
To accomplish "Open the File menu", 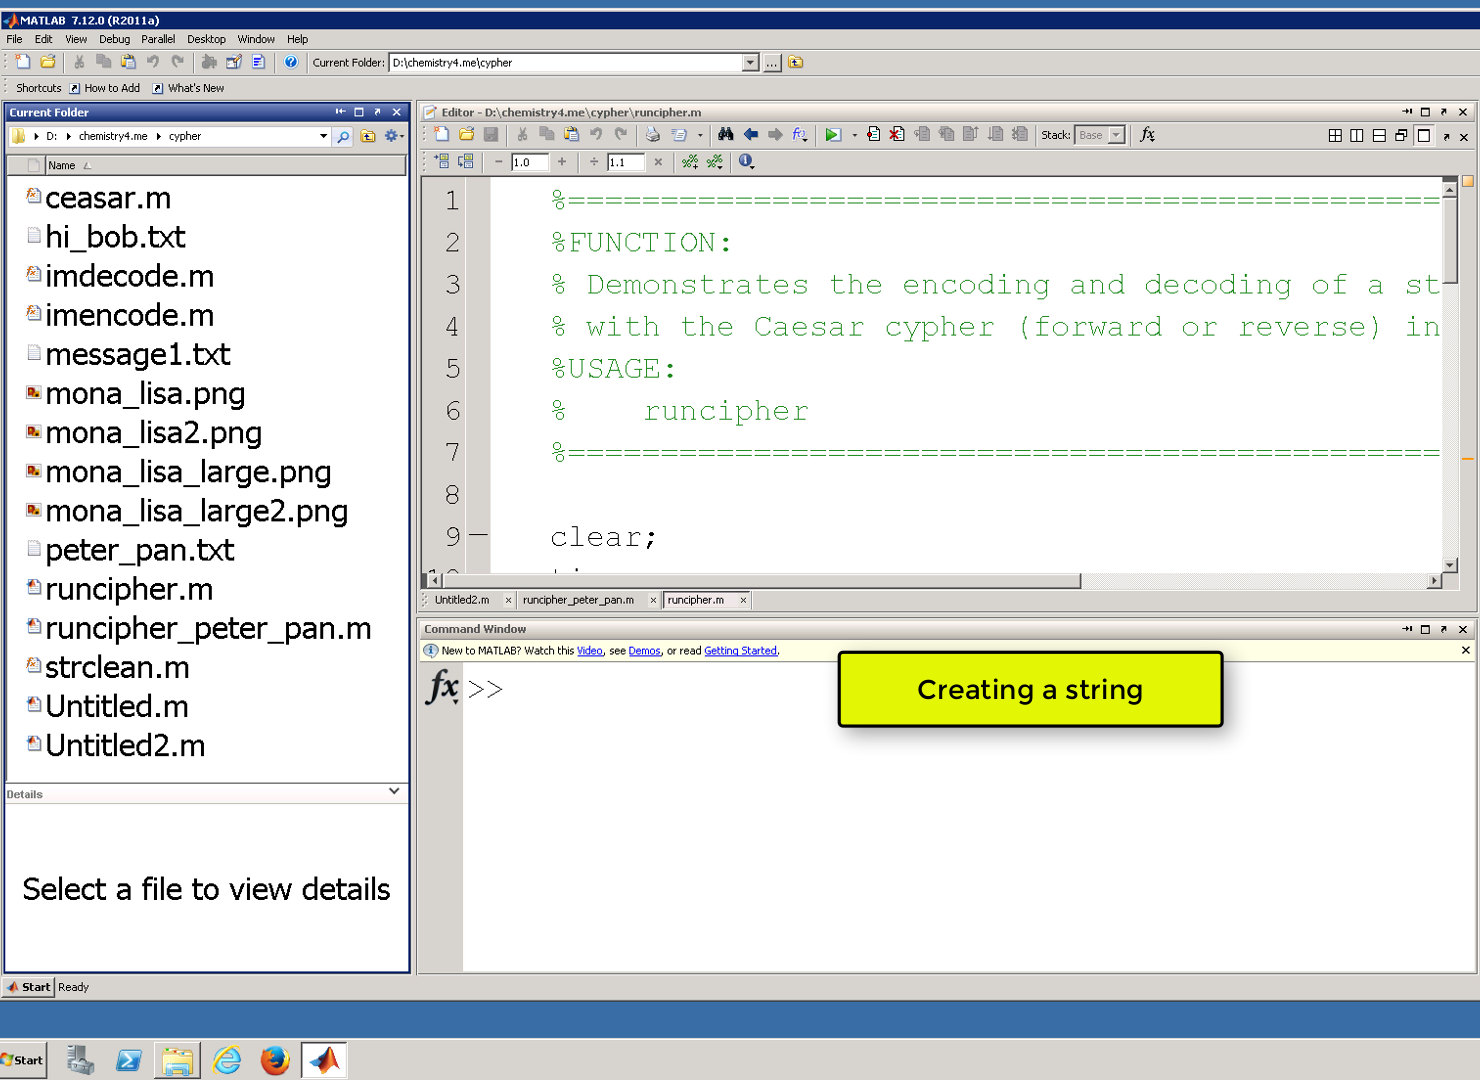I will 14,39.
